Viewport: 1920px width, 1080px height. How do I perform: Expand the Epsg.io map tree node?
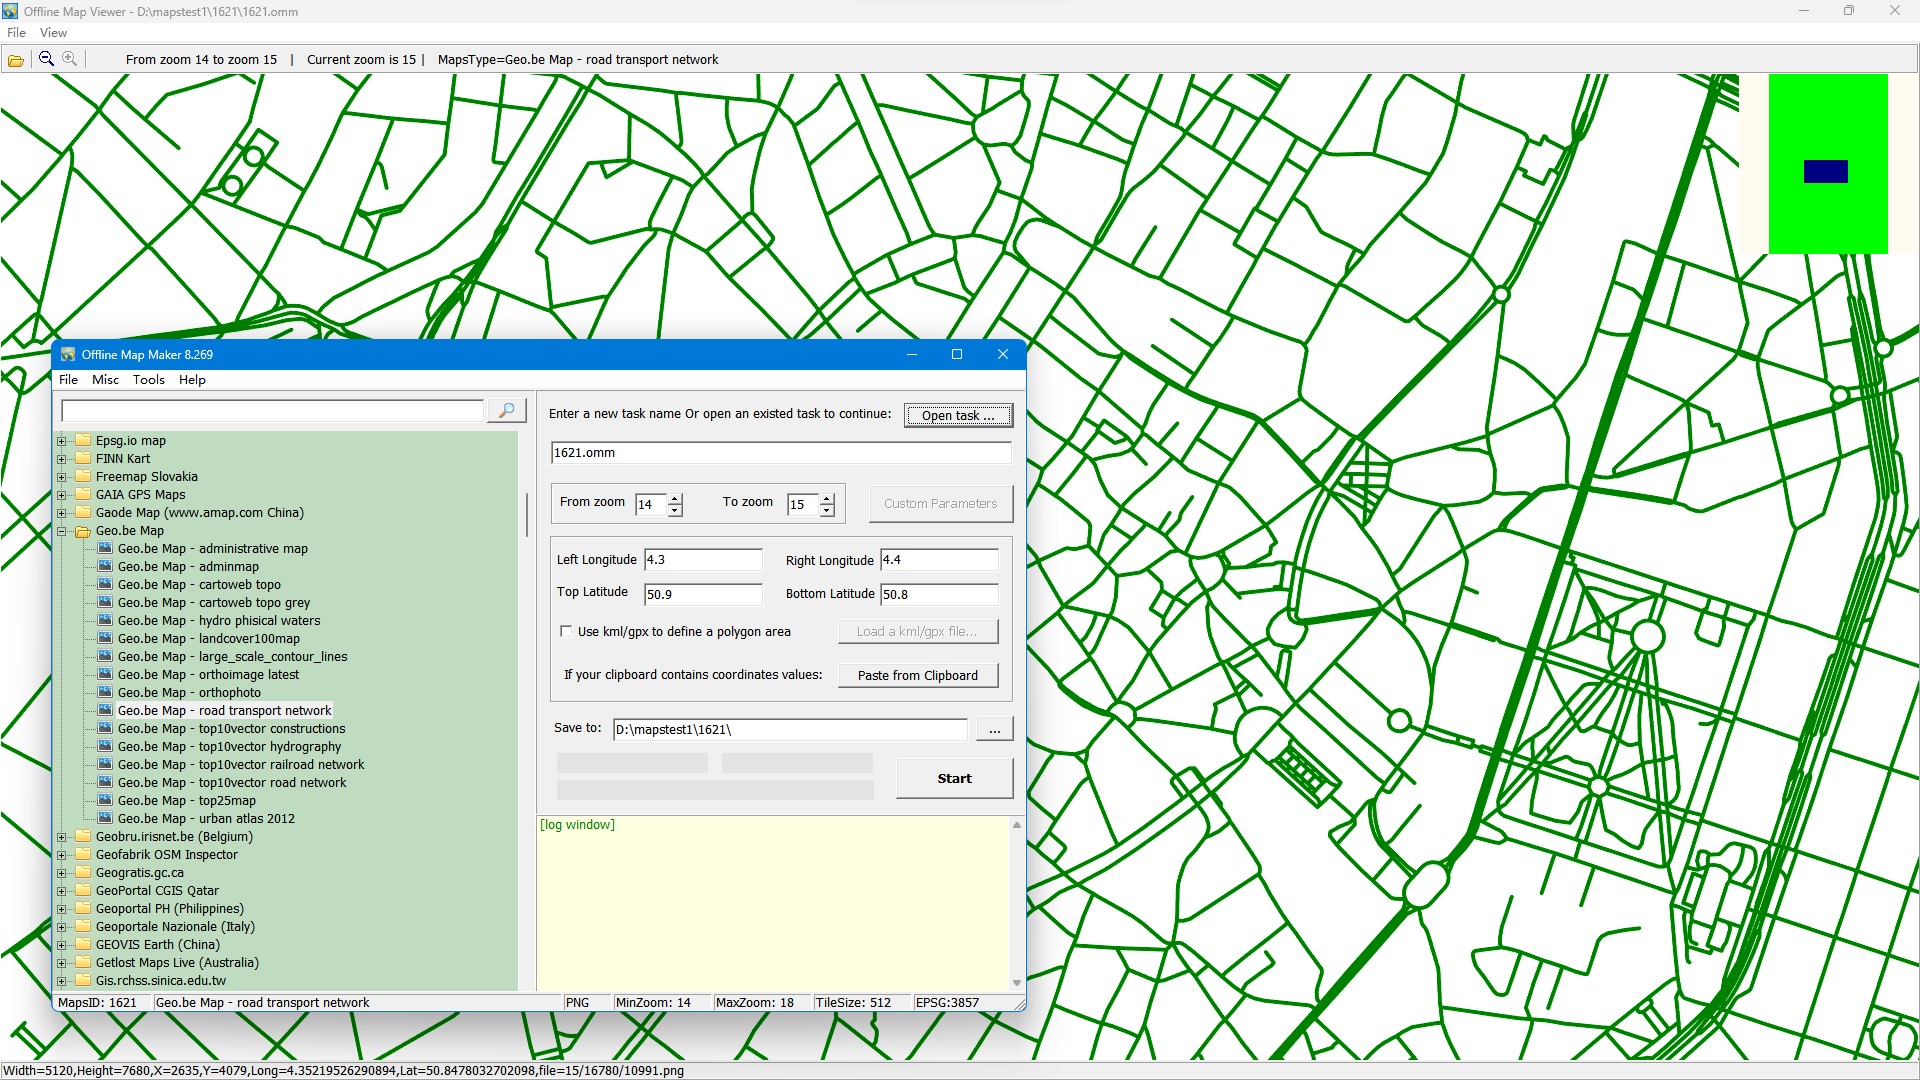click(x=62, y=441)
